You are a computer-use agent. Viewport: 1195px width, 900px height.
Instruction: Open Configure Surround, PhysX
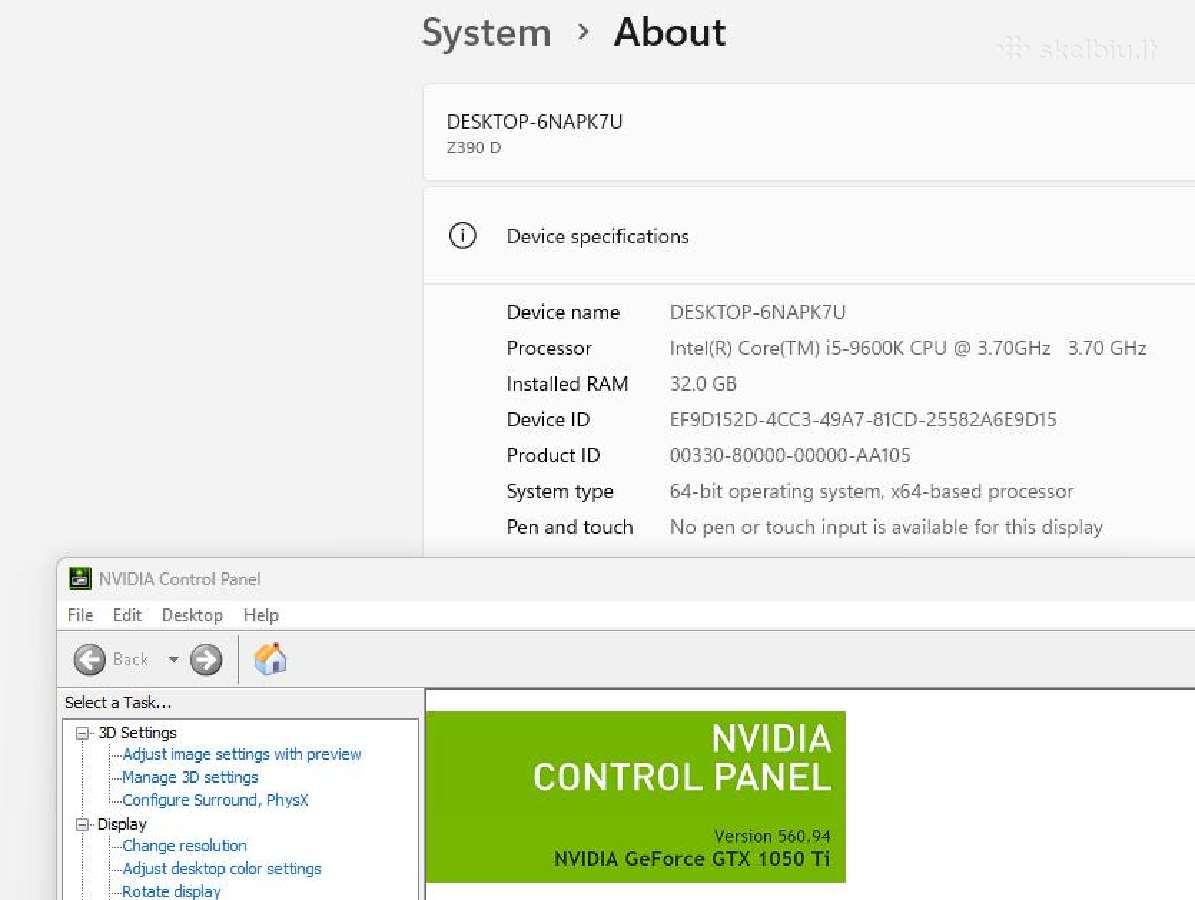(215, 800)
